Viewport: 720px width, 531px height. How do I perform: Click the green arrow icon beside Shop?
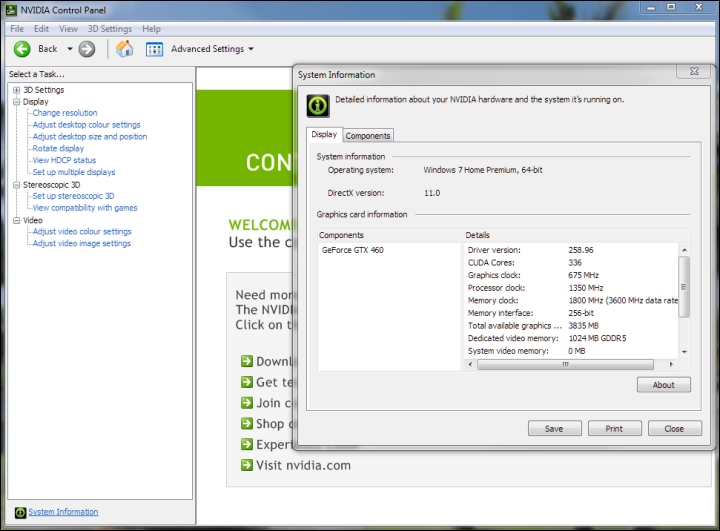click(247, 423)
